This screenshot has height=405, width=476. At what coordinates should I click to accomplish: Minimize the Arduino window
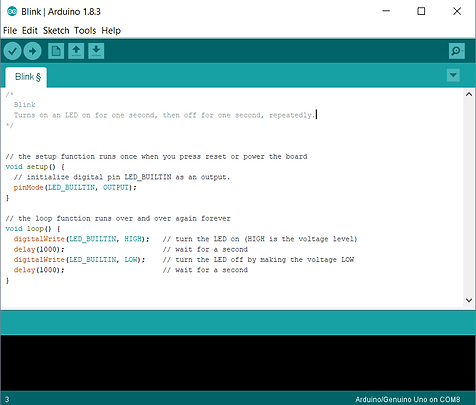pyautogui.click(x=386, y=11)
